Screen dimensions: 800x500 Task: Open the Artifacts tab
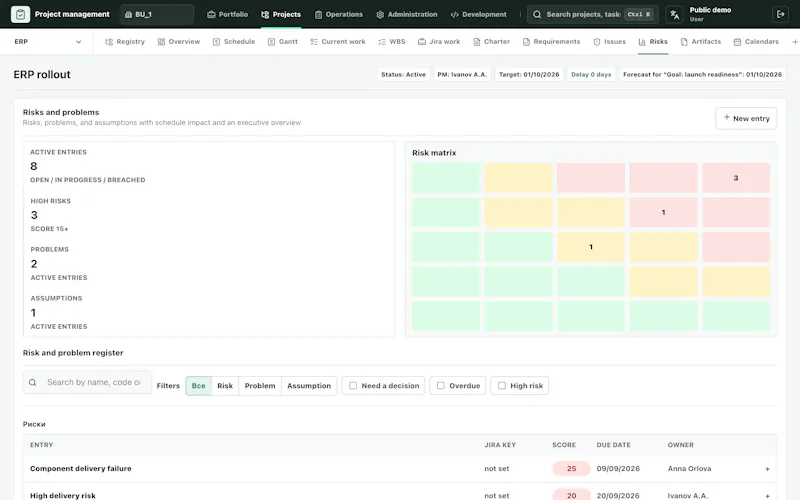pos(701,42)
